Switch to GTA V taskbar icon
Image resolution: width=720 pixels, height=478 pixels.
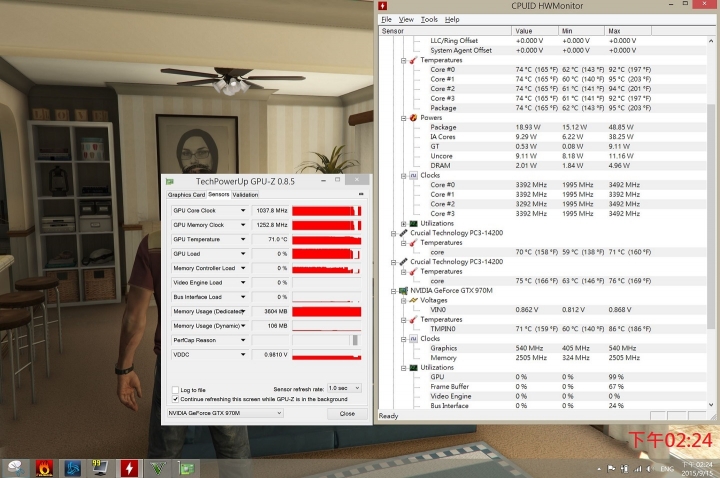(158, 468)
